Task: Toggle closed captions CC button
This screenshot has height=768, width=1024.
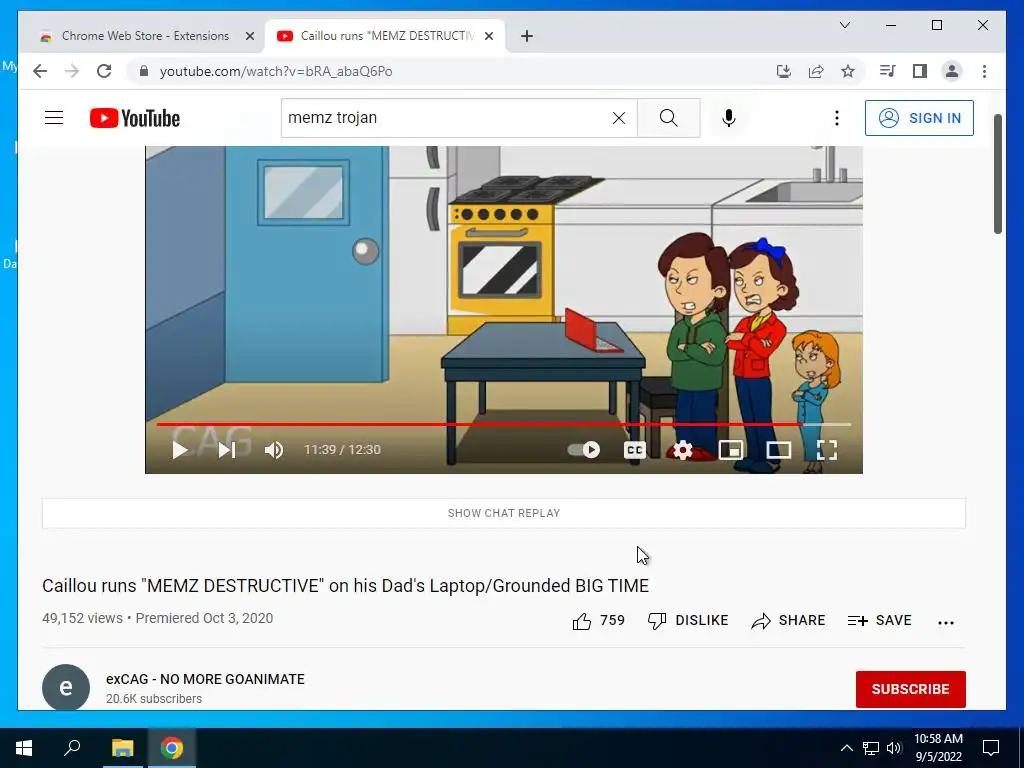Action: click(635, 449)
